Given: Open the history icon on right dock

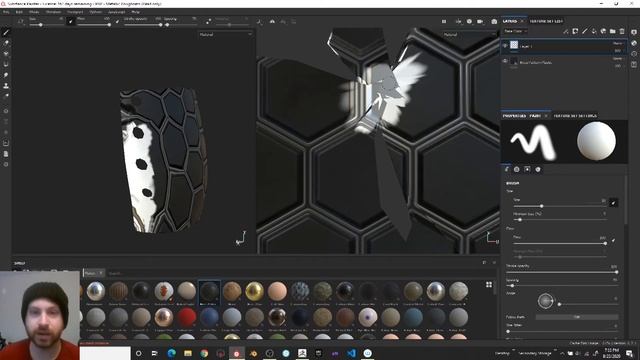Looking at the screenshot, I should [634, 53].
